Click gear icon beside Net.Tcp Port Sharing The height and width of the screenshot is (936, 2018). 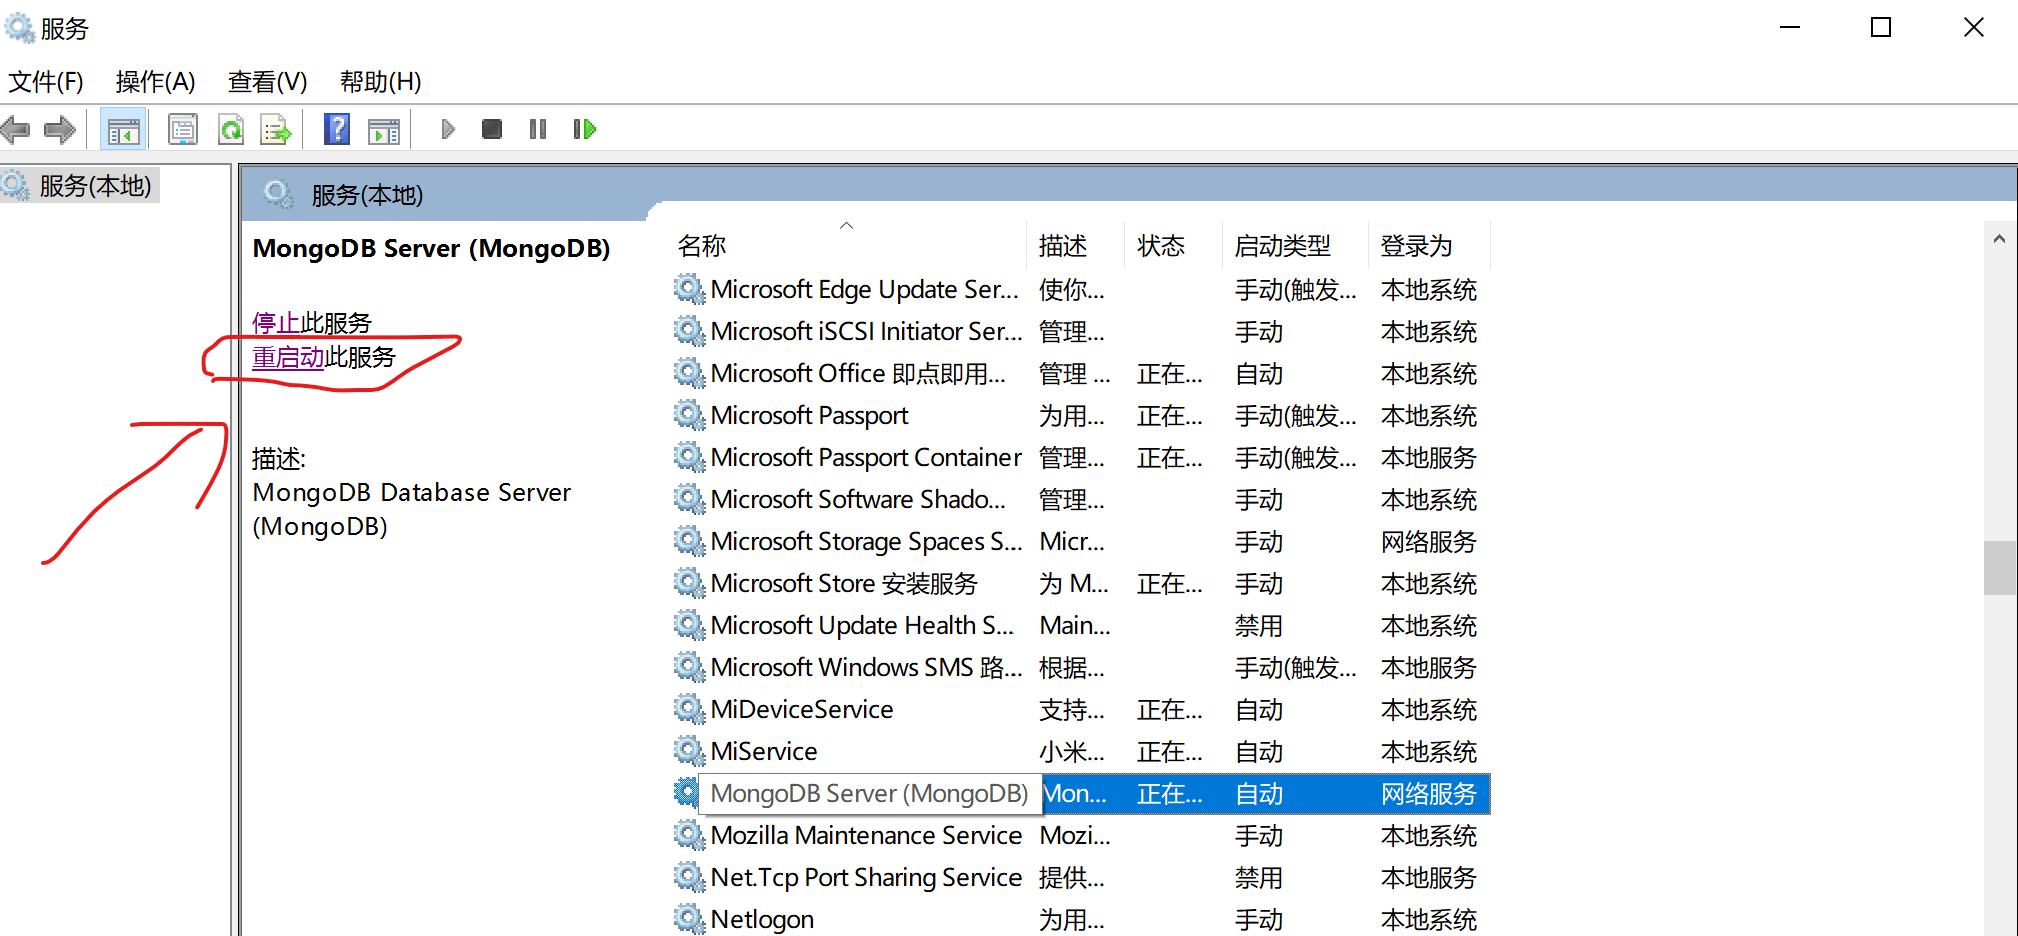coord(689,877)
